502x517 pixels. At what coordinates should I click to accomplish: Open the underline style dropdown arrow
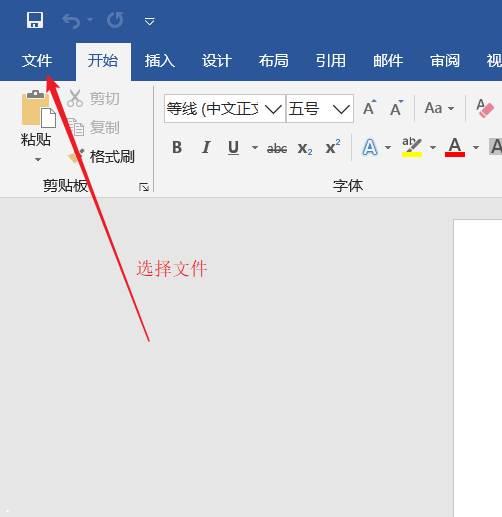pyautogui.click(x=255, y=147)
